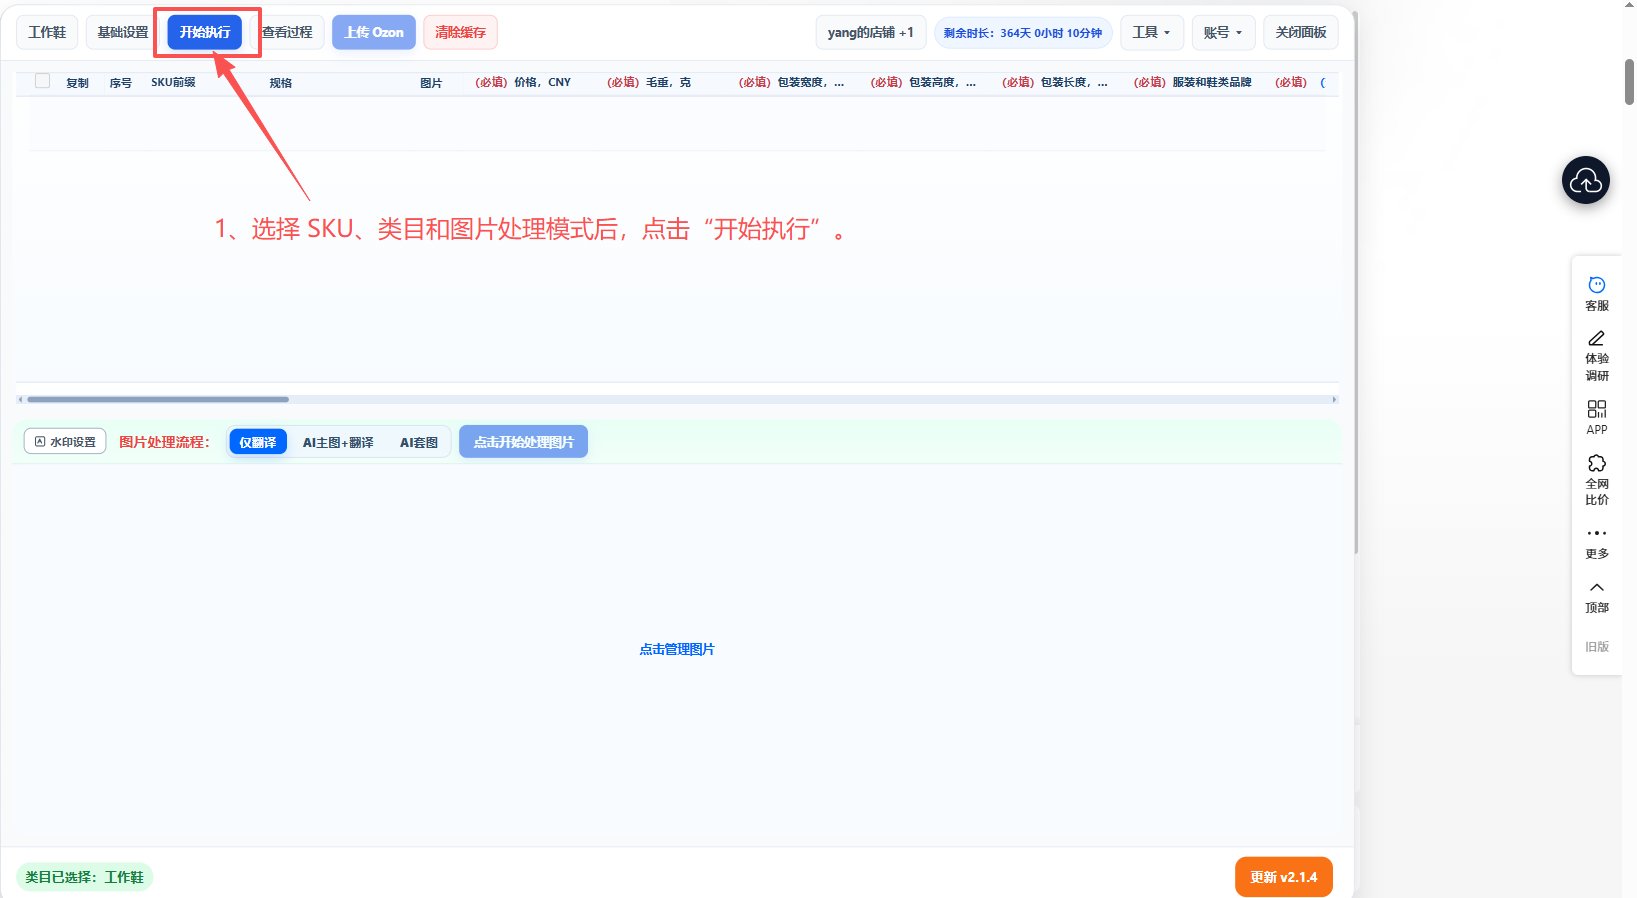This screenshot has height=898, width=1637.
Task: Open the 全网比价 price comparison icon
Action: tap(1597, 480)
